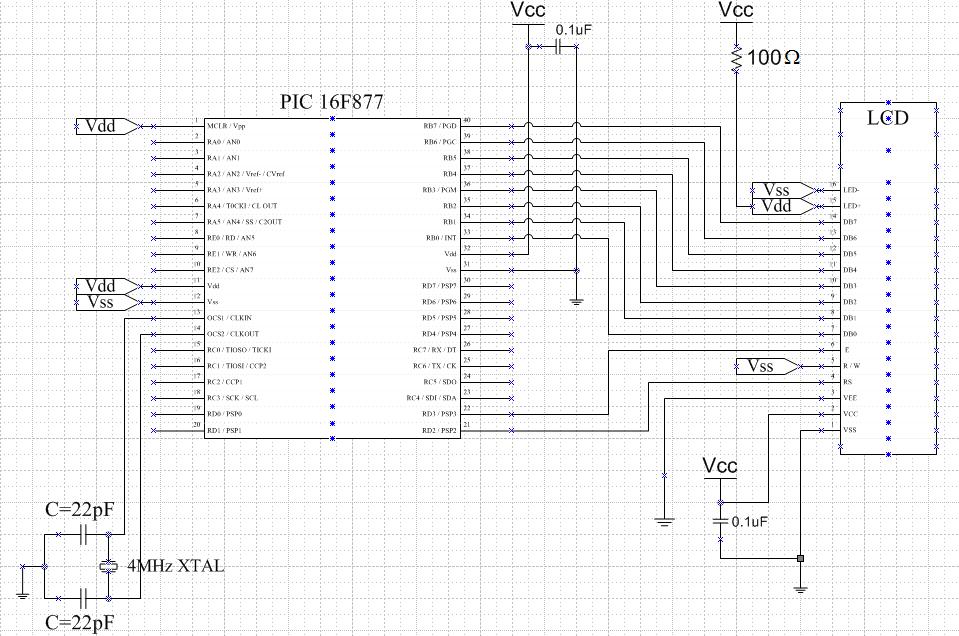Click the LCD 'VSS' pin 1 label
This screenshot has height=636, width=959.
coord(850,430)
